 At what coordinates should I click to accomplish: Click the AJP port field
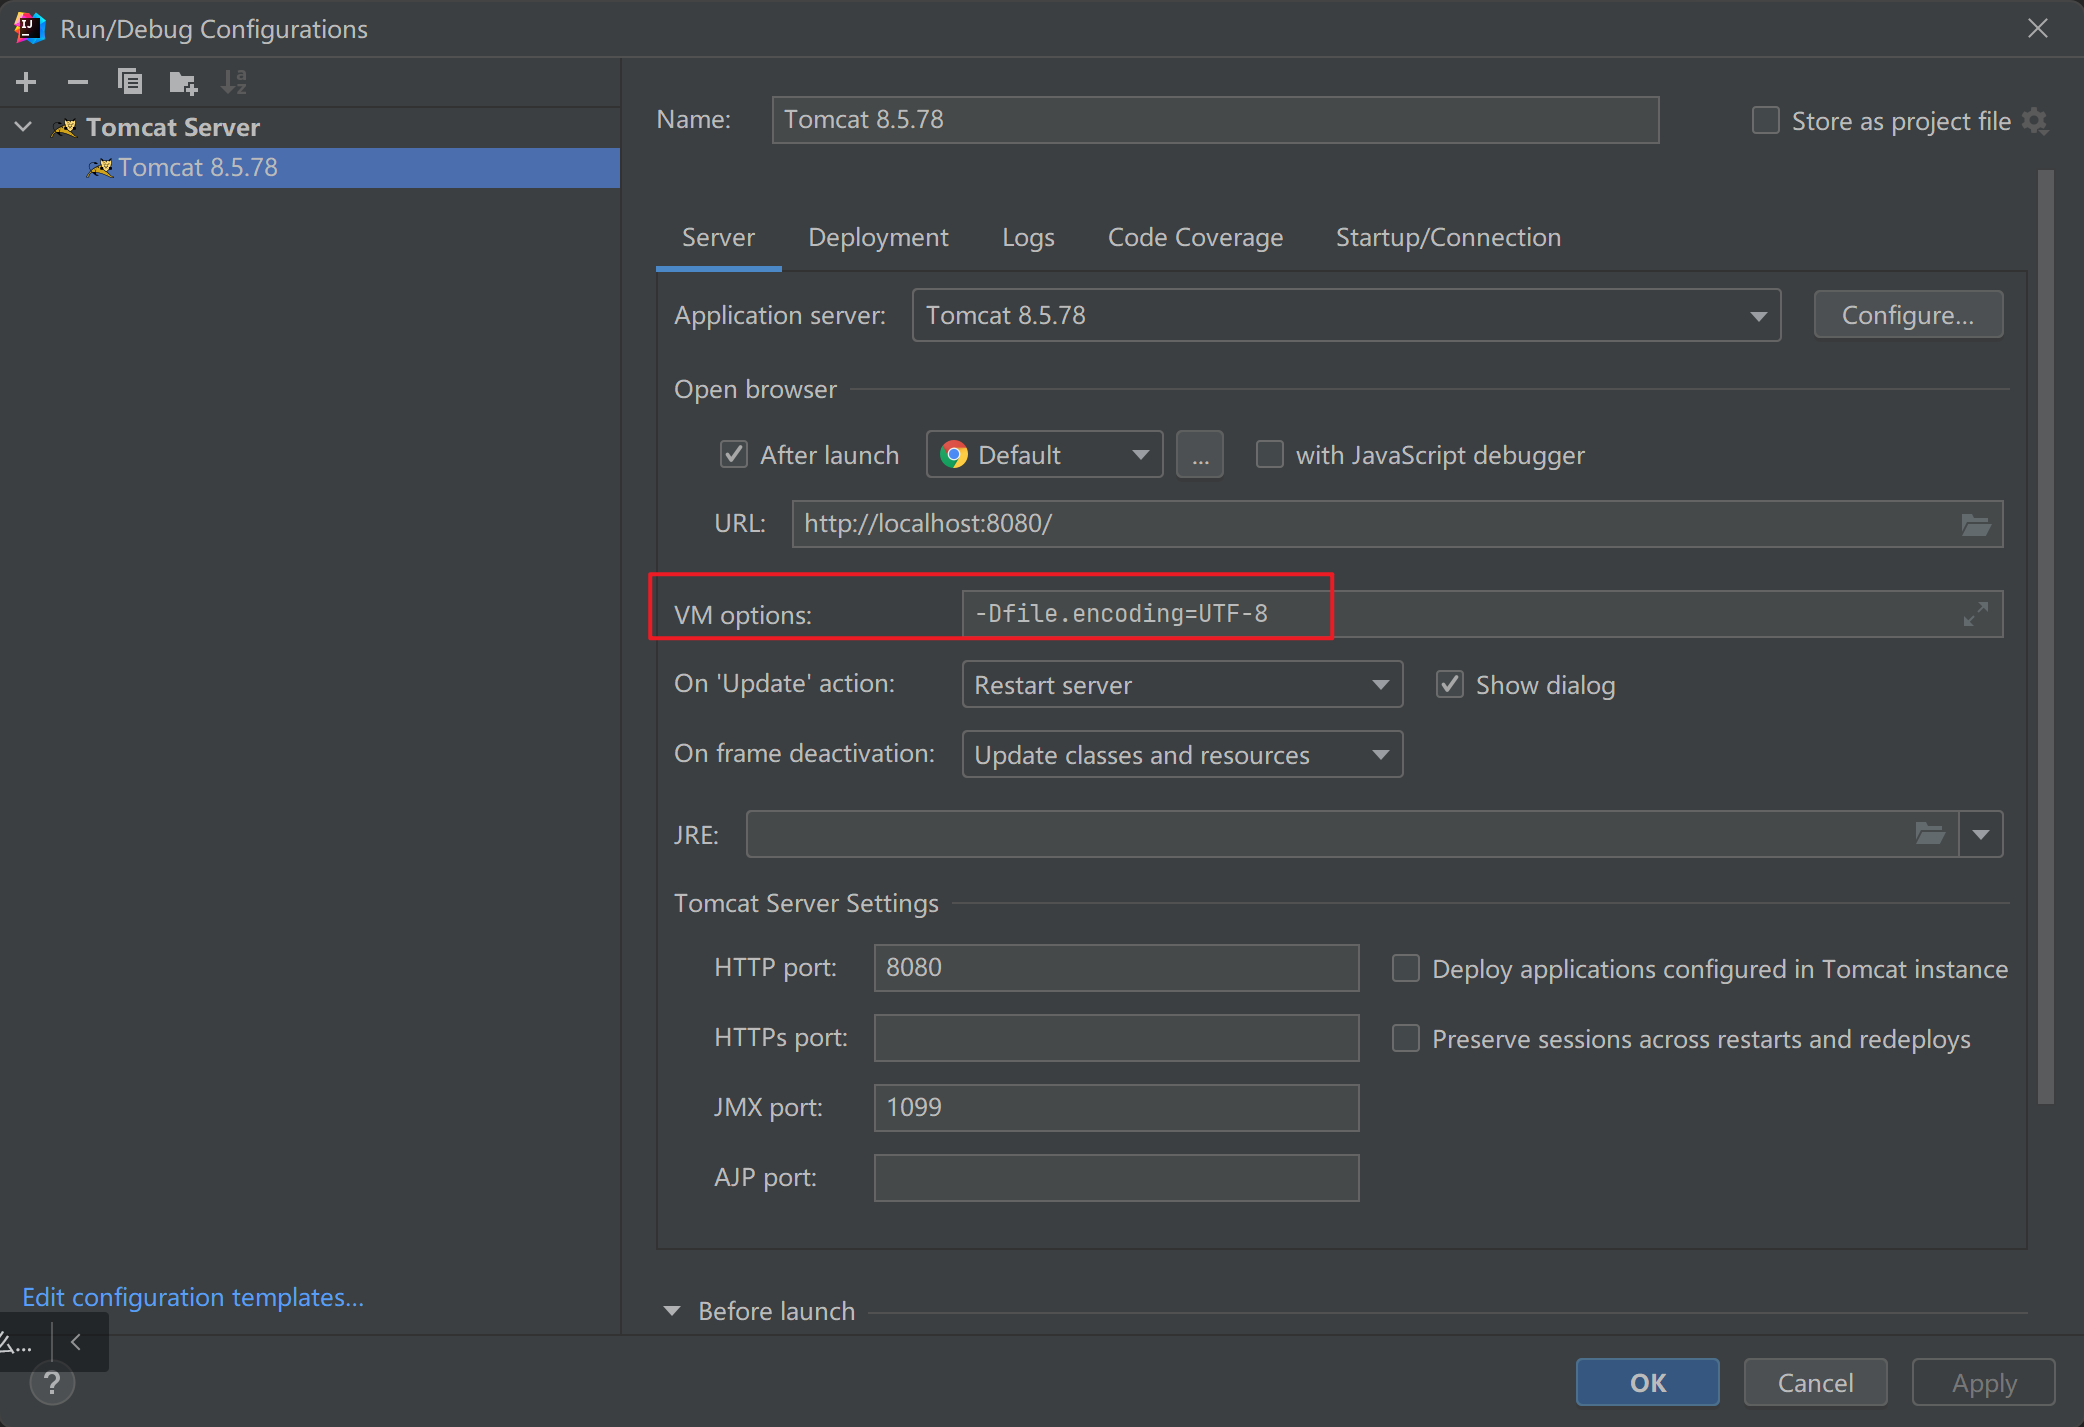[1116, 1178]
